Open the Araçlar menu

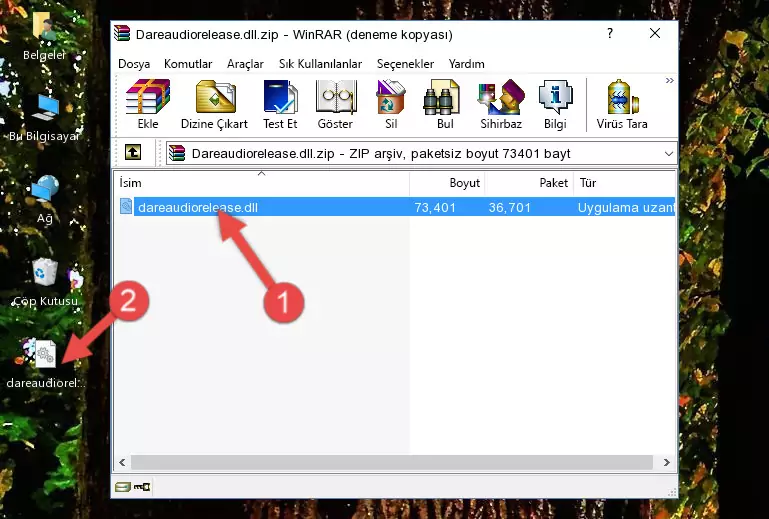(245, 64)
